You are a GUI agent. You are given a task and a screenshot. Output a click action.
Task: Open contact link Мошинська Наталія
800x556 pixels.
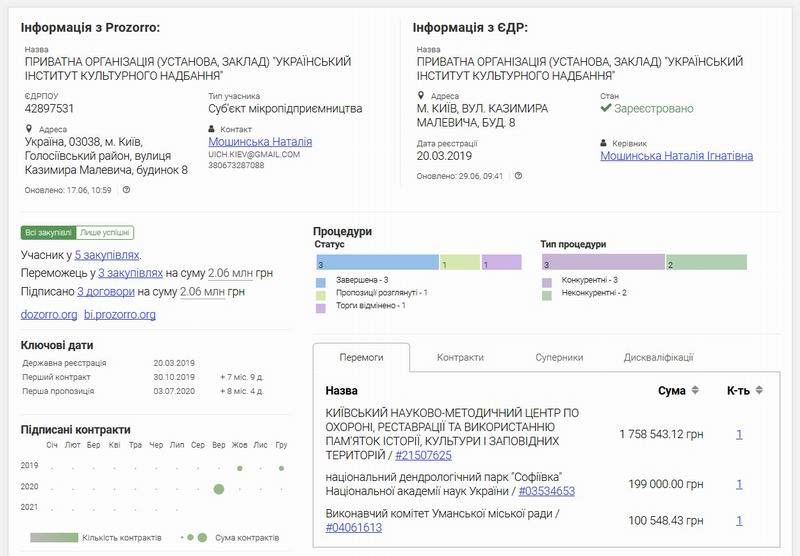(260, 142)
